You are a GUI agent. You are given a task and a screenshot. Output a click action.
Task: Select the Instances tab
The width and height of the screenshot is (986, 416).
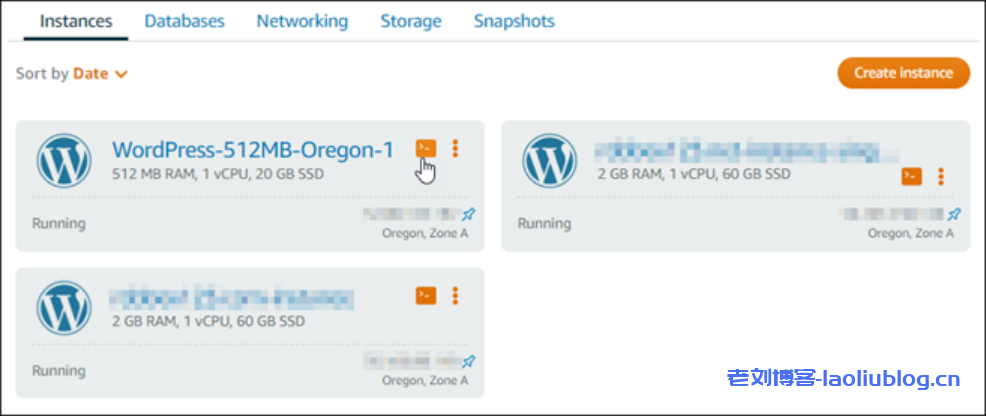tap(76, 21)
